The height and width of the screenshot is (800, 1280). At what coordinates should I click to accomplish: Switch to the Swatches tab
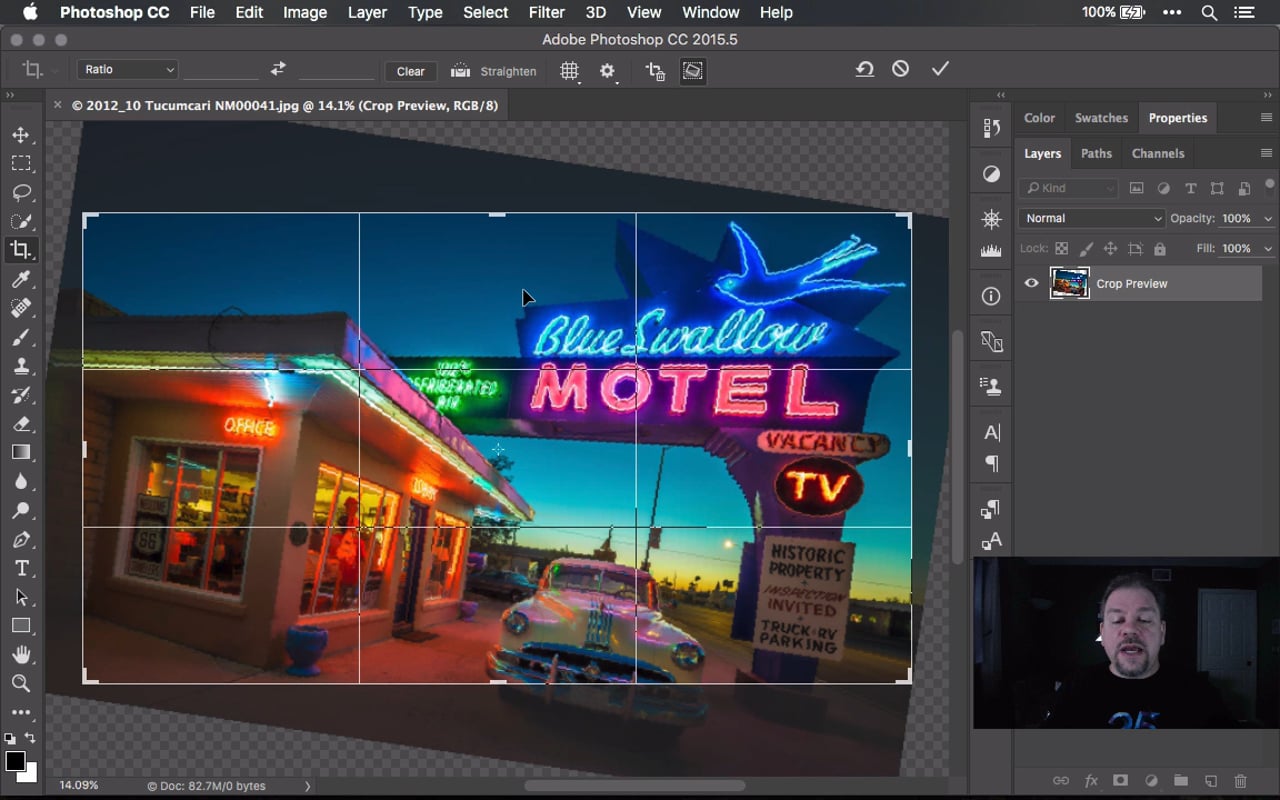[x=1101, y=117]
